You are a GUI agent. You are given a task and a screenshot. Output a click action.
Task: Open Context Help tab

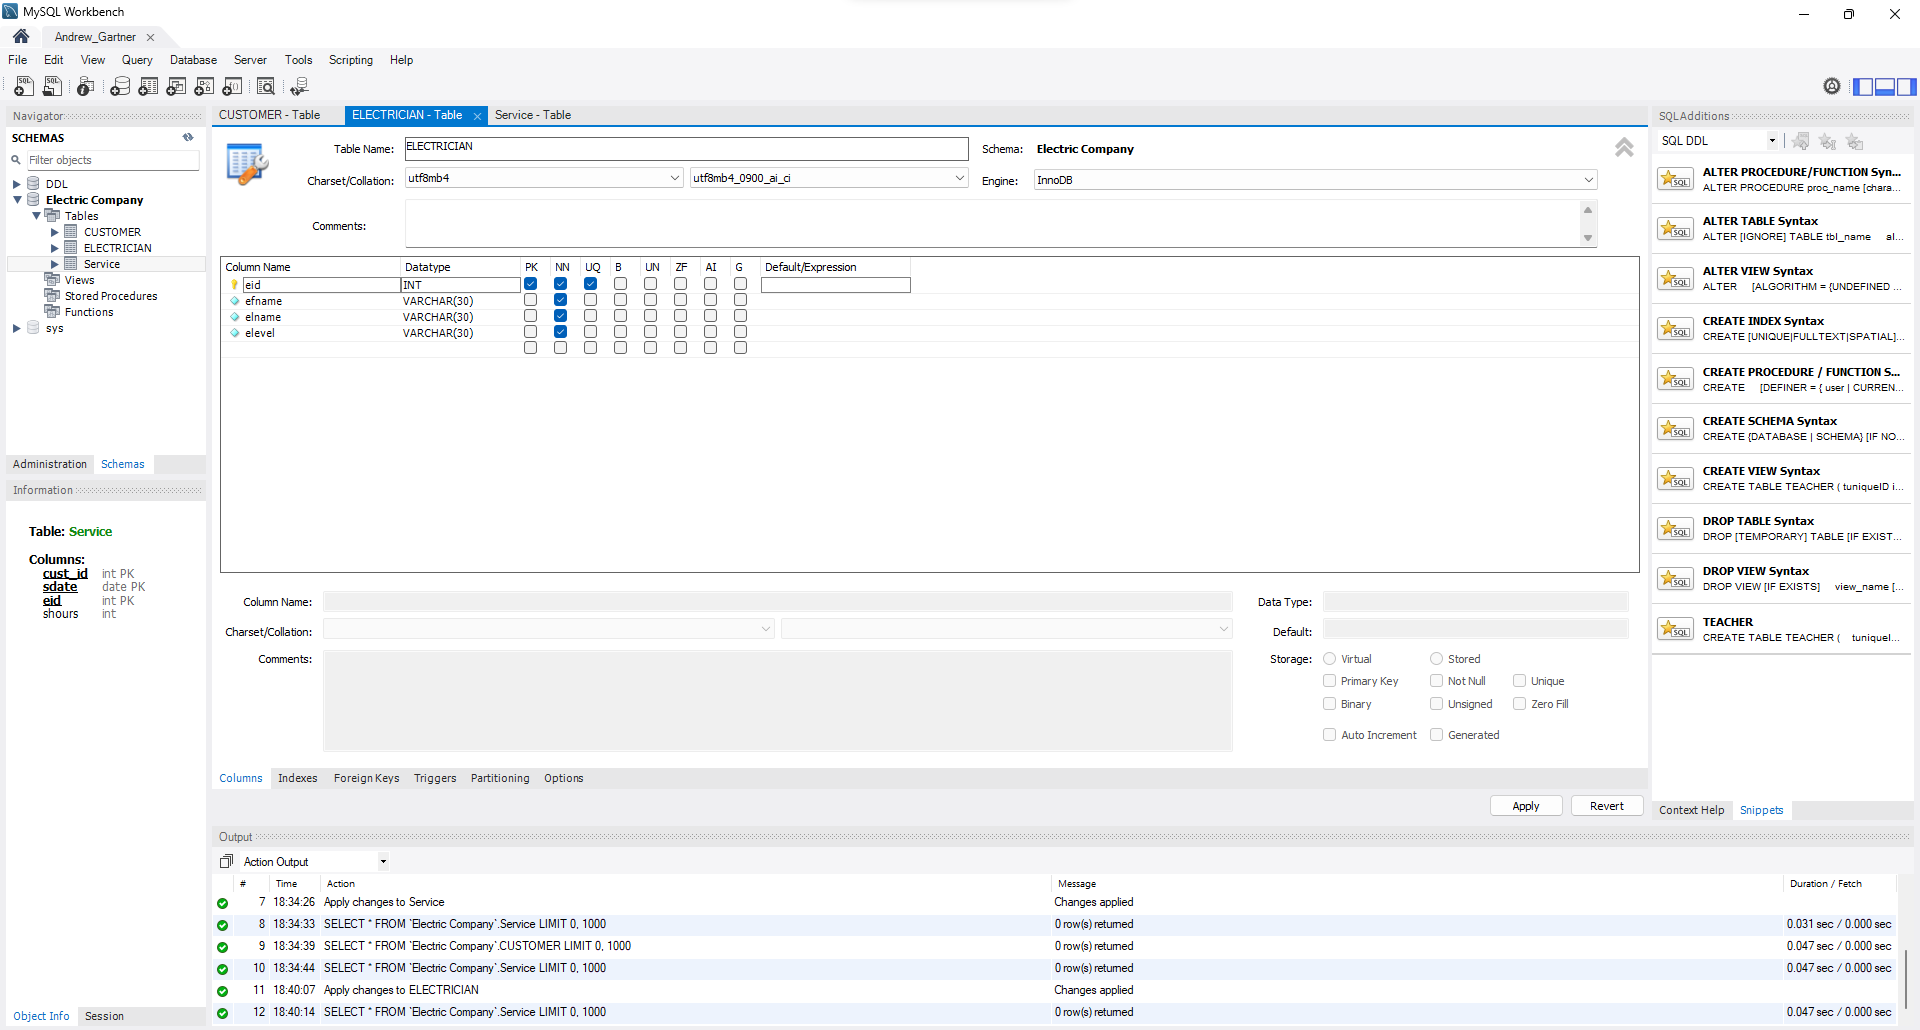pos(1692,810)
